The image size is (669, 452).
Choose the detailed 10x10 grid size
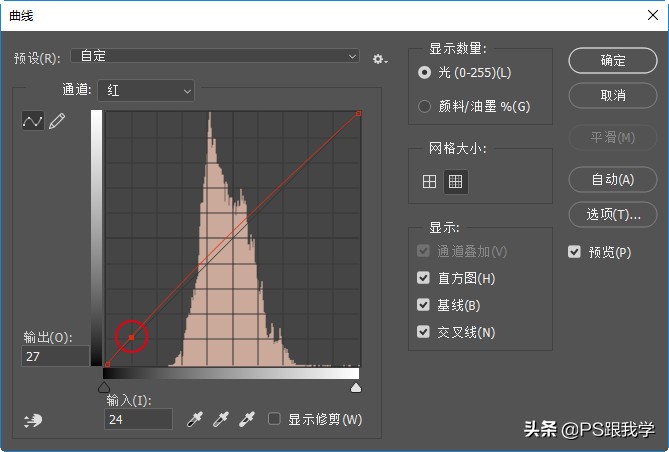coord(456,182)
